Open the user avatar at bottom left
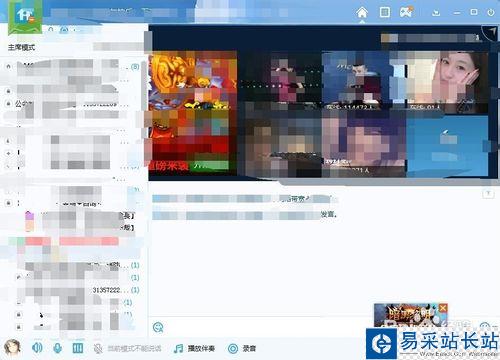 (12, 348)
